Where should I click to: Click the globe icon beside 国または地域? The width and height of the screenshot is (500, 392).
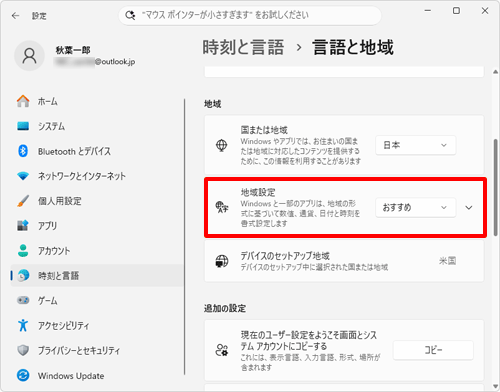tap(222, 145)
